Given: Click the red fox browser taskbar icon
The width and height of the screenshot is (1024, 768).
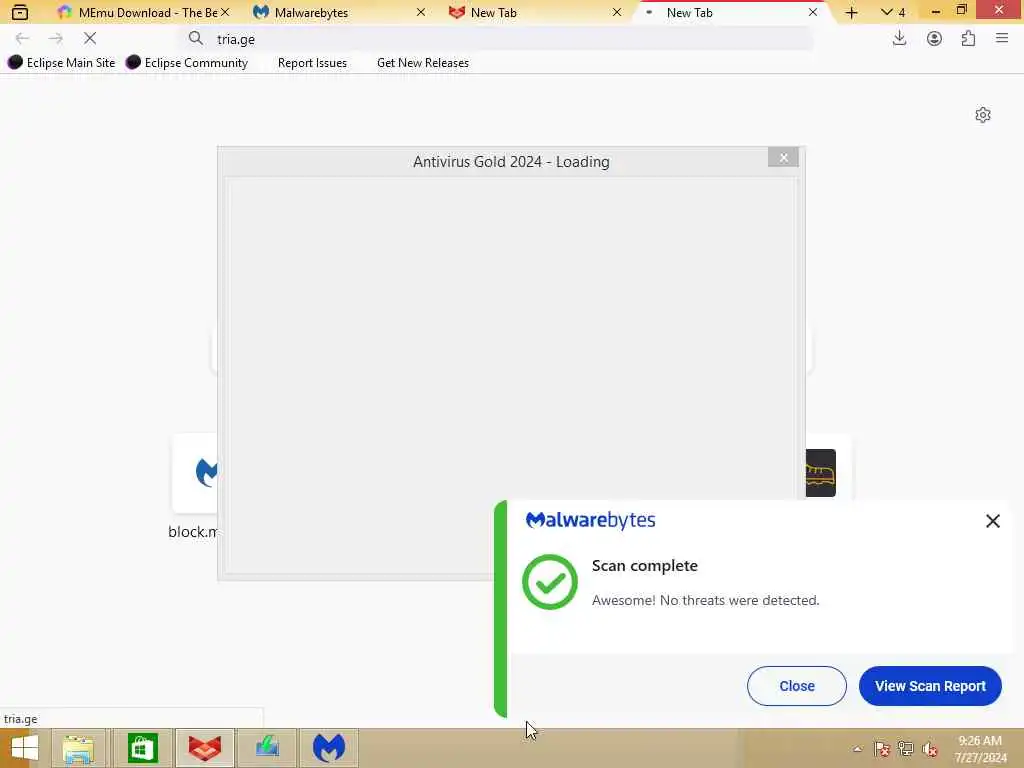Looking at the screenshot, I should point(205,748).
